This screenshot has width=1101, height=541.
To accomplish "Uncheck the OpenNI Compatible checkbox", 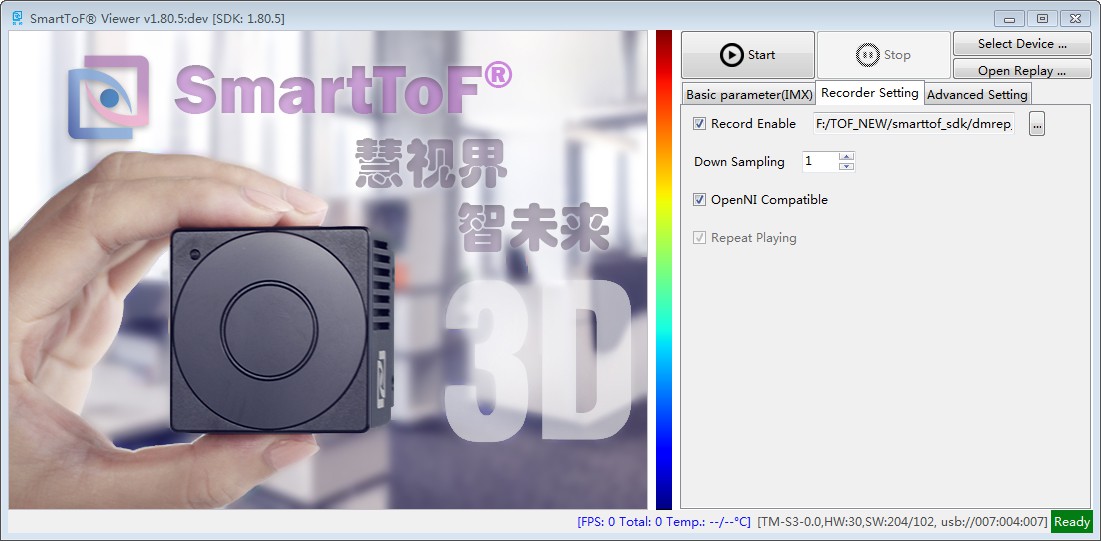I will tap(699, 200).
